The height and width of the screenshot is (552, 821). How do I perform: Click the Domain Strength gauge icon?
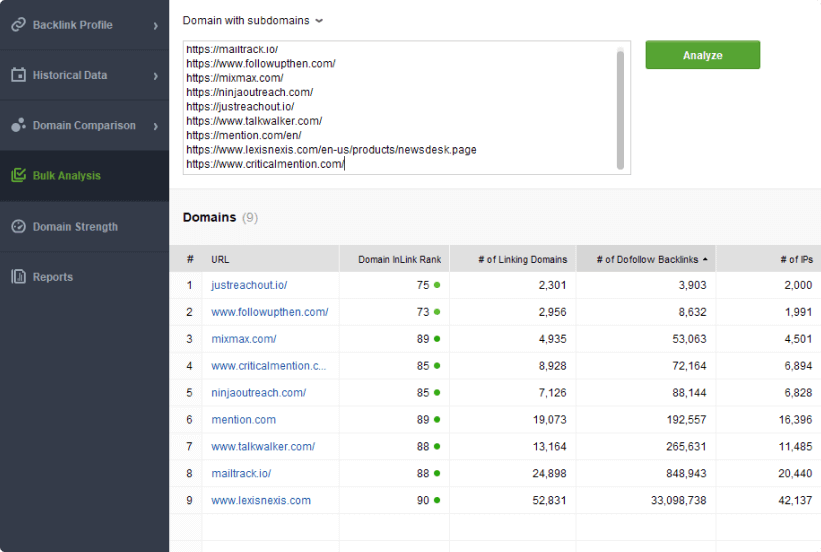[19, 226]
